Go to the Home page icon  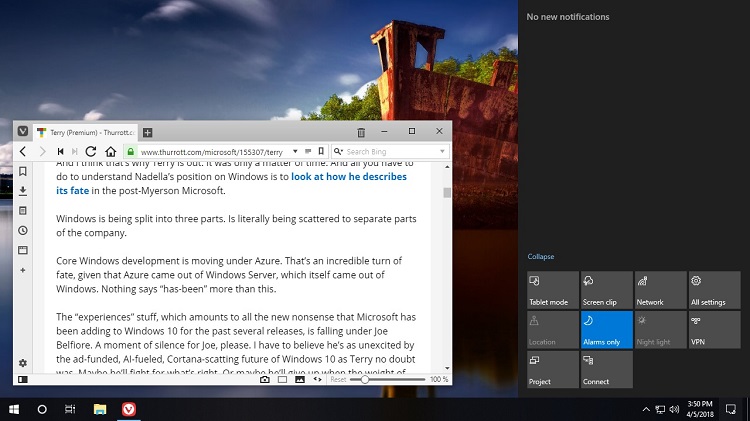109,152
